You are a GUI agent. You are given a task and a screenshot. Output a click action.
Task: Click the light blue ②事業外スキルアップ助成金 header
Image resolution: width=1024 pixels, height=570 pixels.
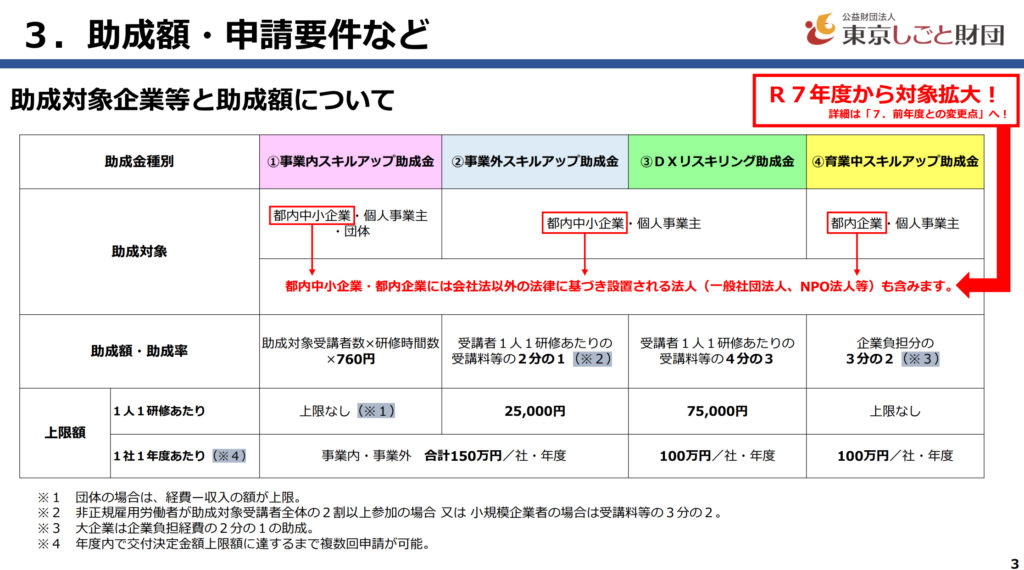pyautogui.click(x=534, y=161)
